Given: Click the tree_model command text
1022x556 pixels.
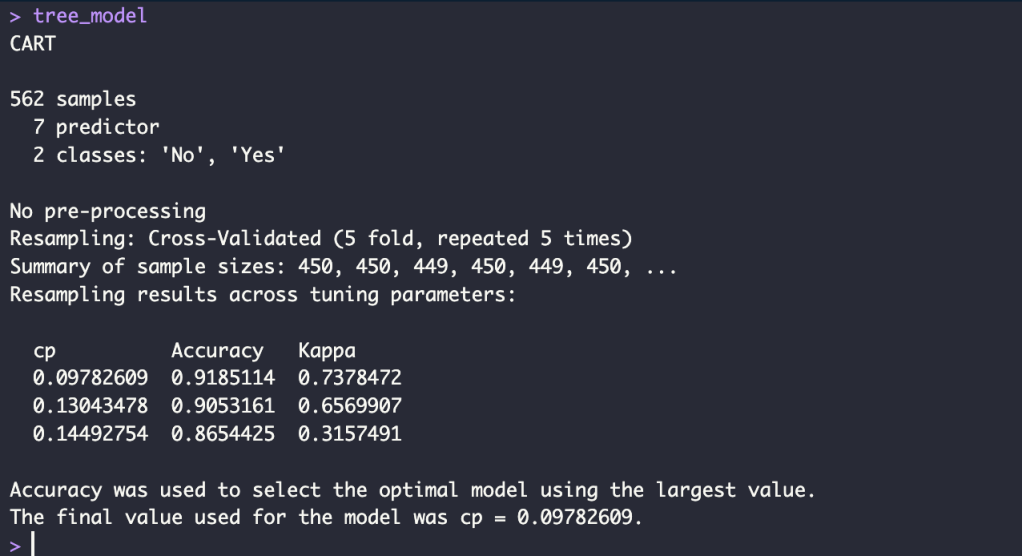Looking at the screenshot, I should [89, 17].
